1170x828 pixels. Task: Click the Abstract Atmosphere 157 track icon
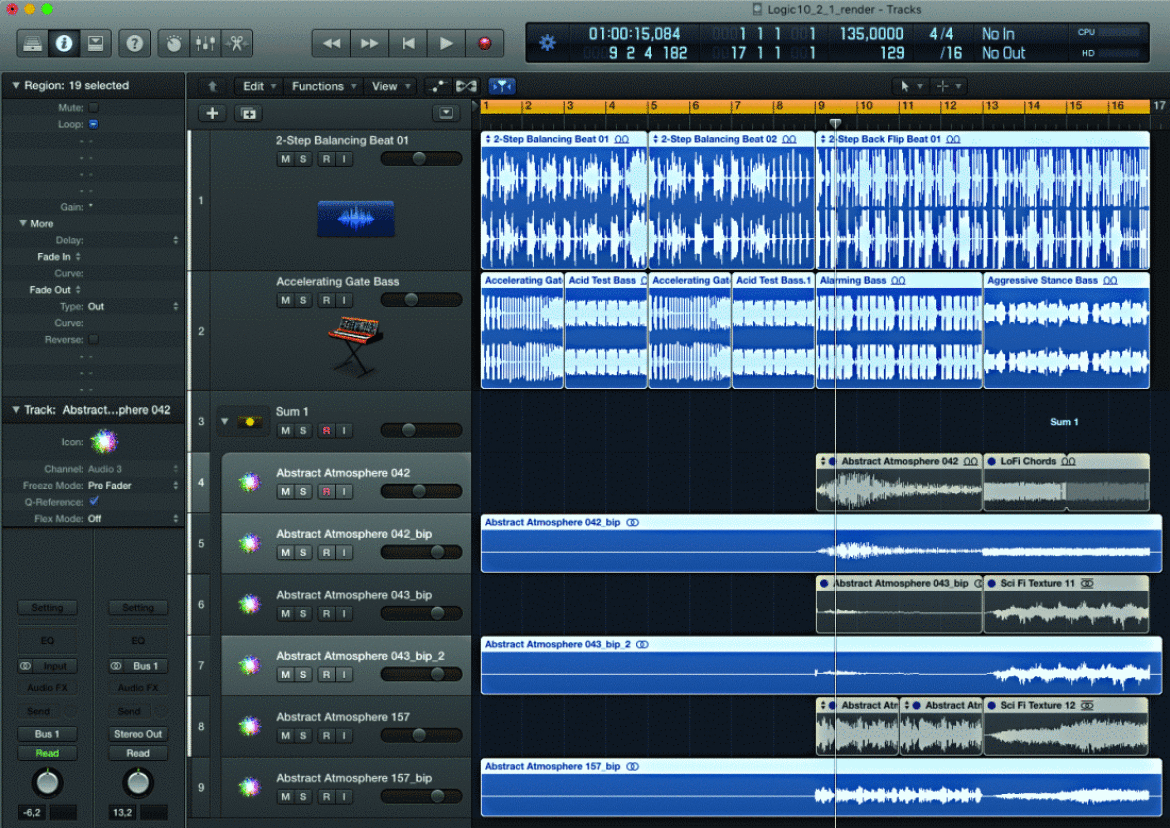click(249, 726)
